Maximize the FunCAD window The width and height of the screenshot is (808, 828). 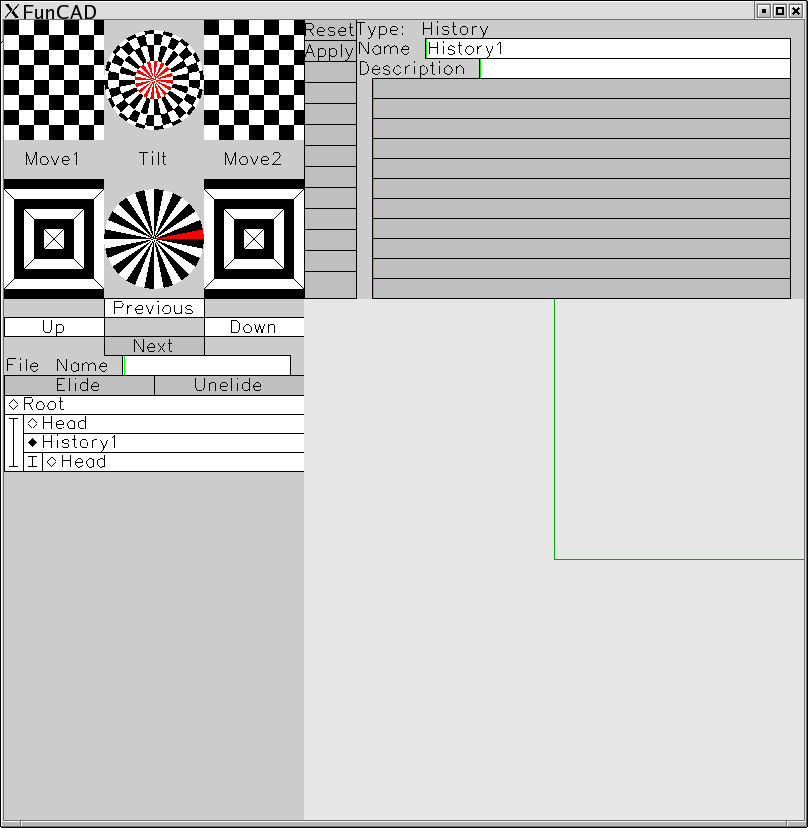click(x=779, y=11)
